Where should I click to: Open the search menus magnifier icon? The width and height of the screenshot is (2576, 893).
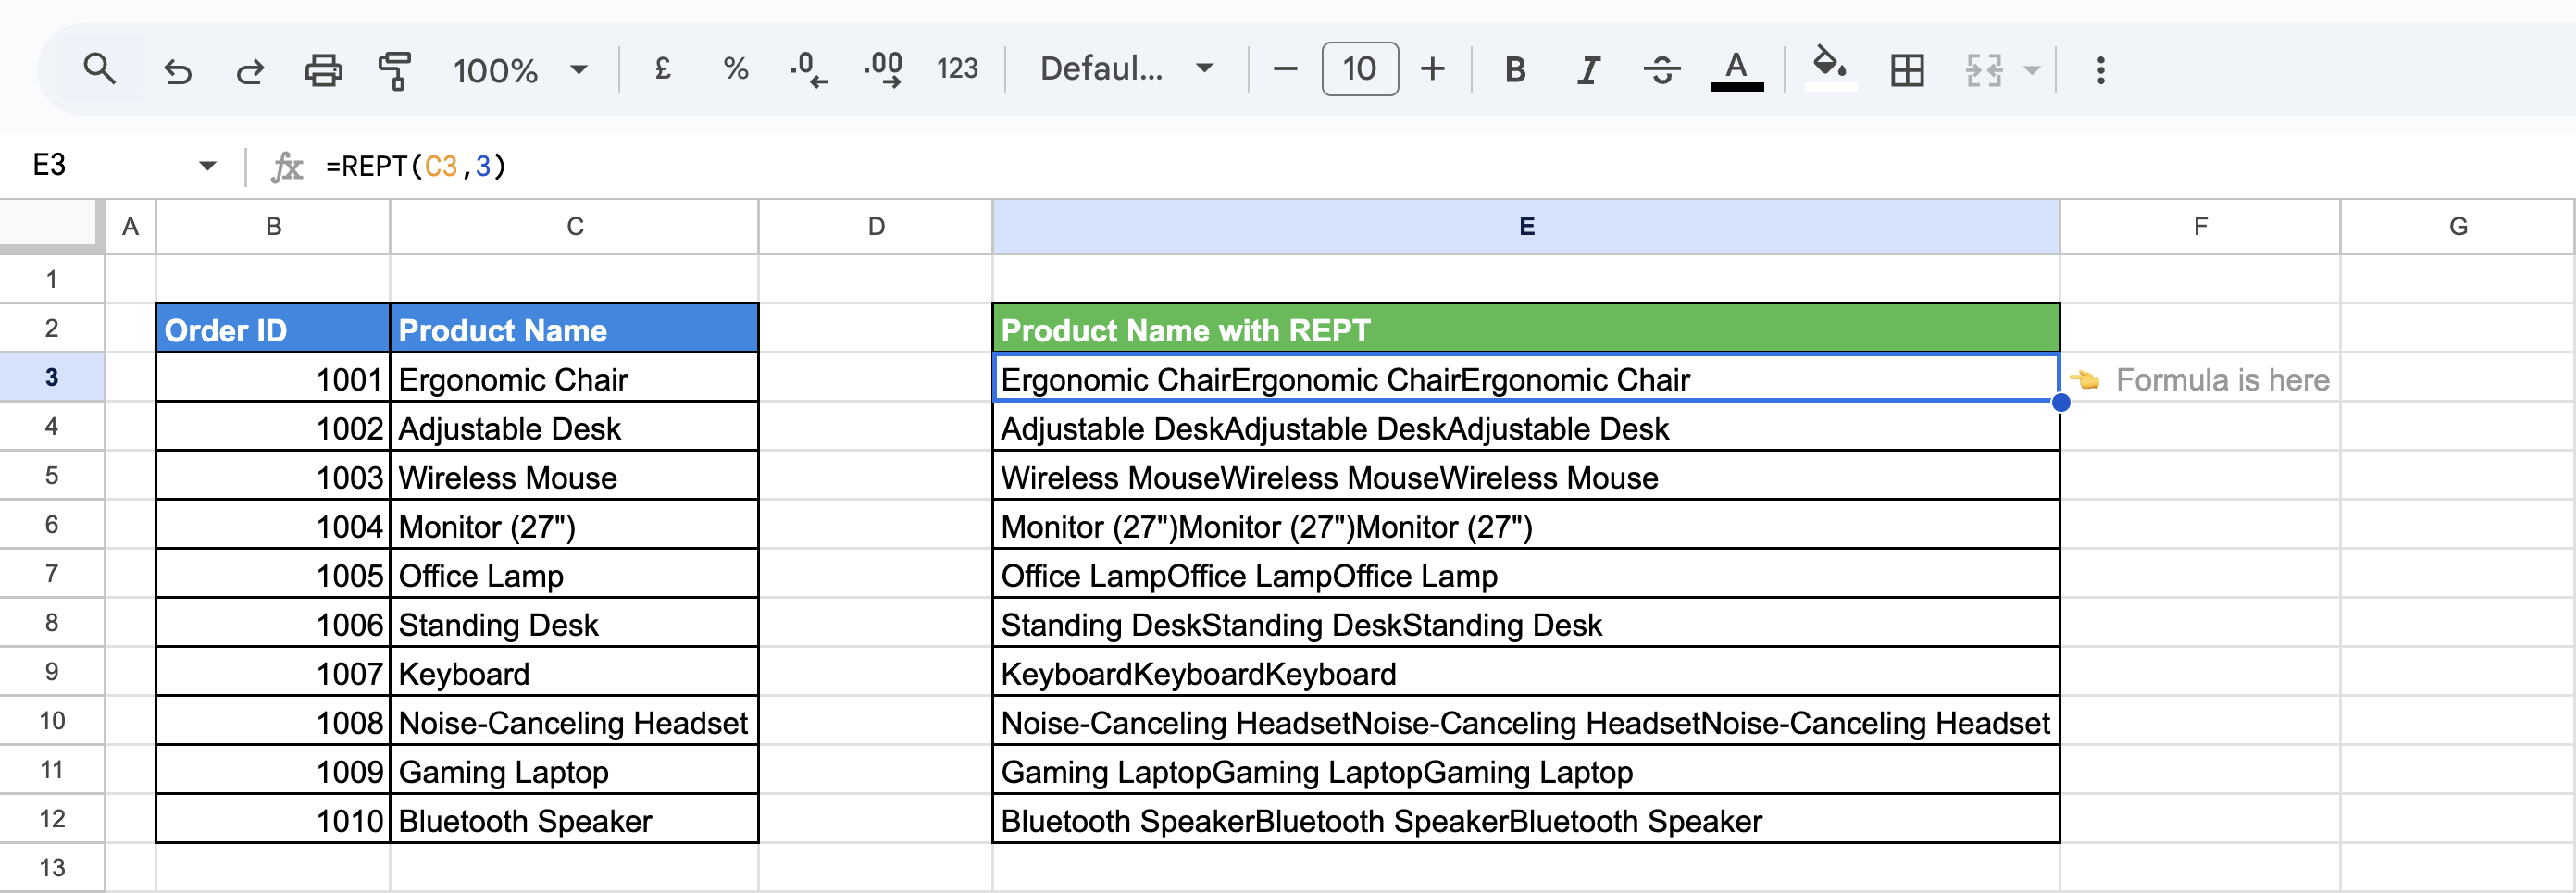(x=99, y=69)
